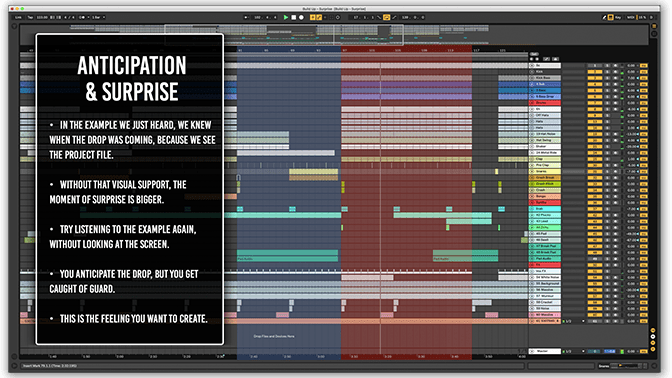The image size is (672, 378).
Task: Click the Insert Mark status bar text
Action: click(x=50, y=366)
